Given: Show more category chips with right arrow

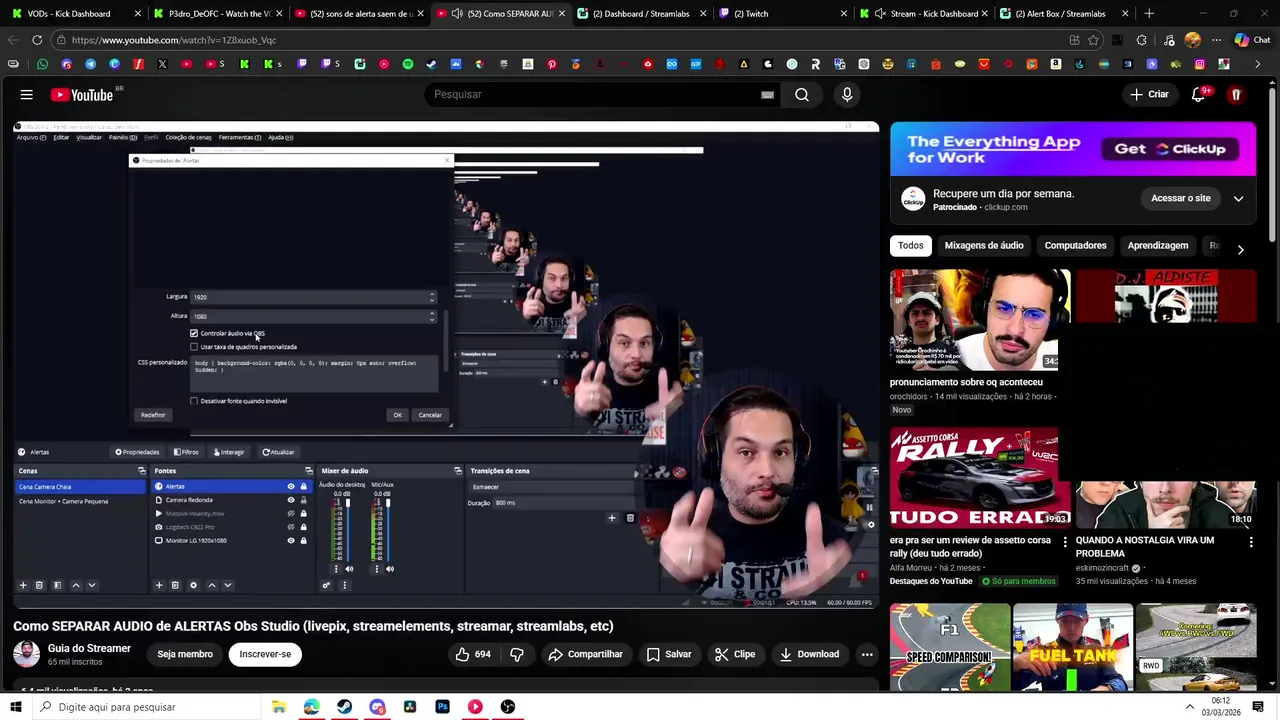Looking at the screenshot, I should [x=1240, y=249].
